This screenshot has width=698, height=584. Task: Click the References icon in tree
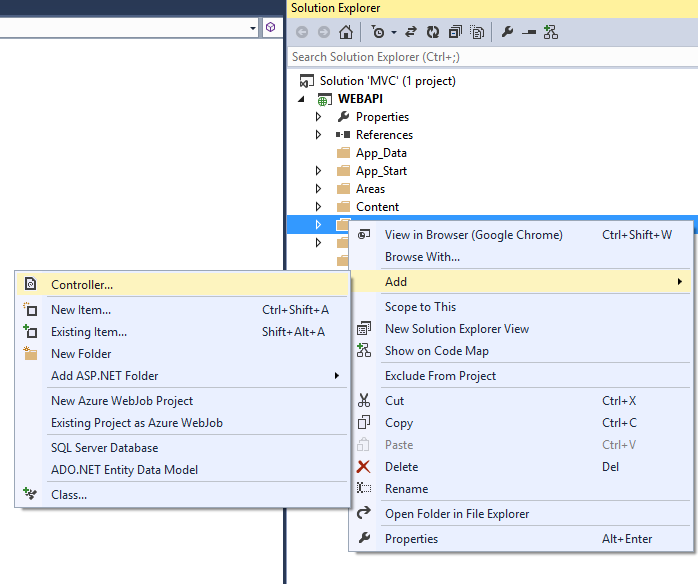343,134
